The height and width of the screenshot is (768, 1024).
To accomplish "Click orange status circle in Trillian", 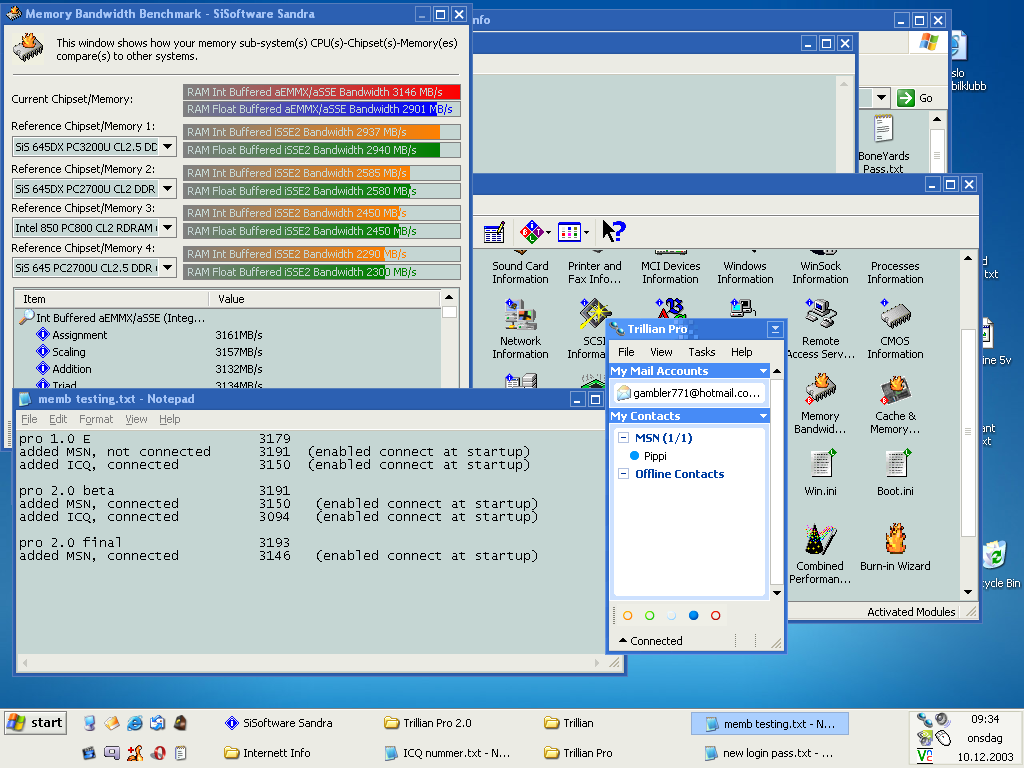I will (x=628, y=615).
